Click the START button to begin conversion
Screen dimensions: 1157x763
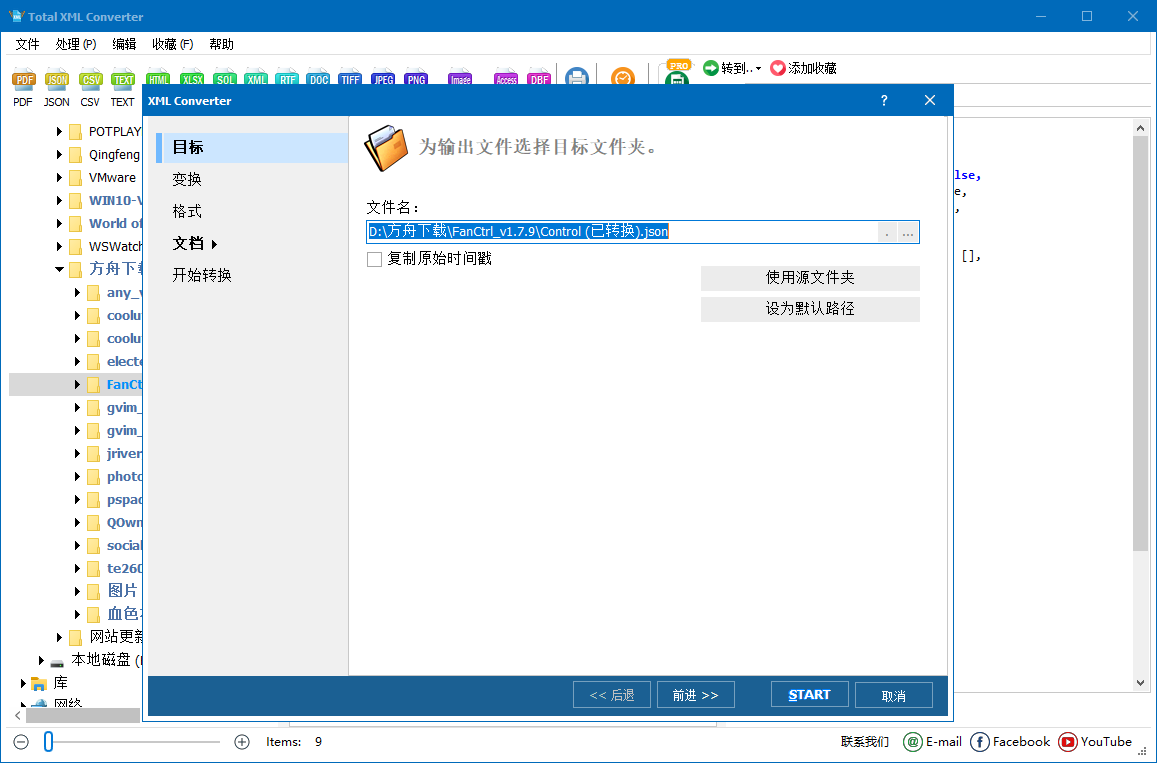coord(808,694)
